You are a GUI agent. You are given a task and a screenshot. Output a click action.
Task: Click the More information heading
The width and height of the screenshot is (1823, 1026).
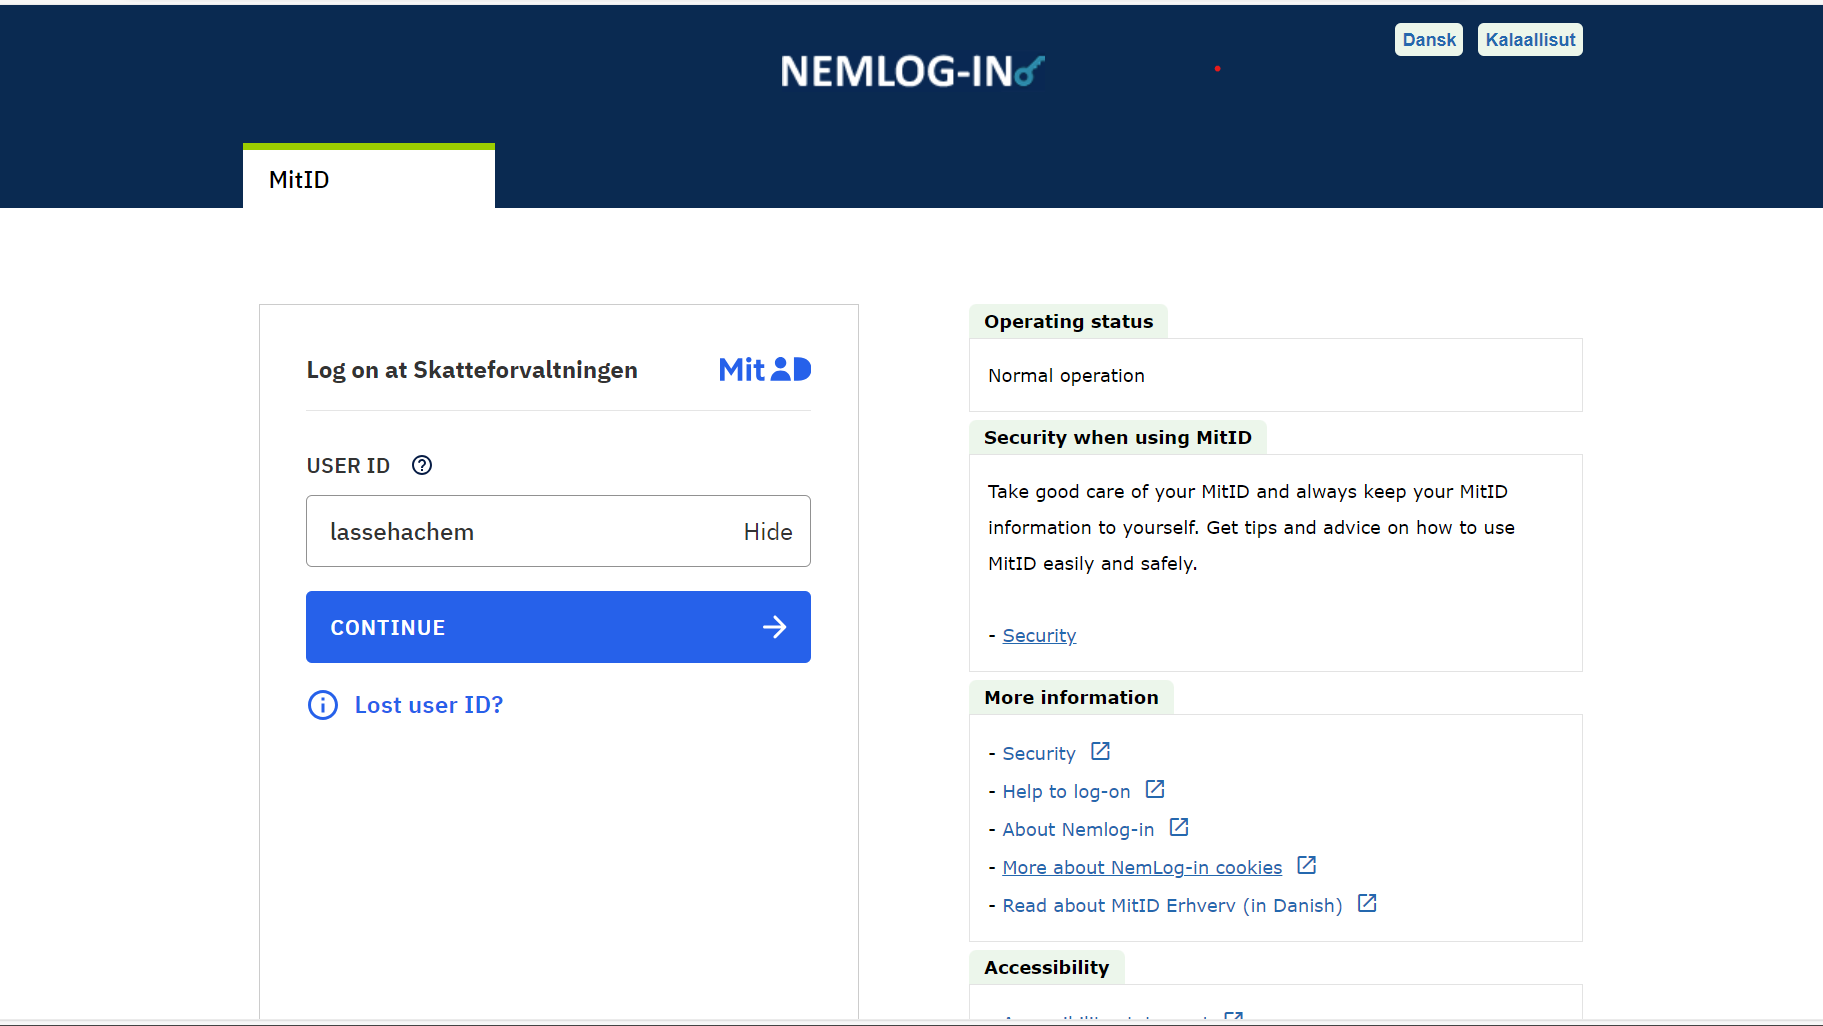pyautogui.click(x=1071, y=697)
